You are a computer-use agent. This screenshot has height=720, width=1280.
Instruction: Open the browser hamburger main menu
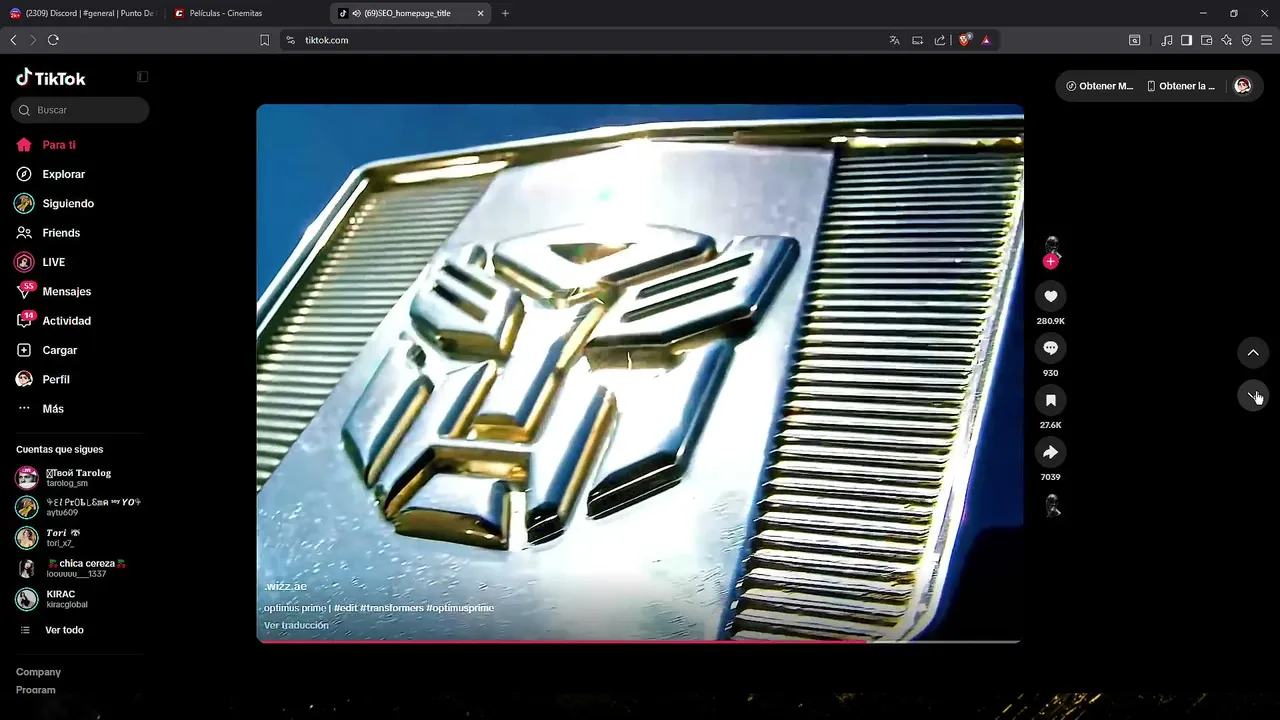point(1267,40)
